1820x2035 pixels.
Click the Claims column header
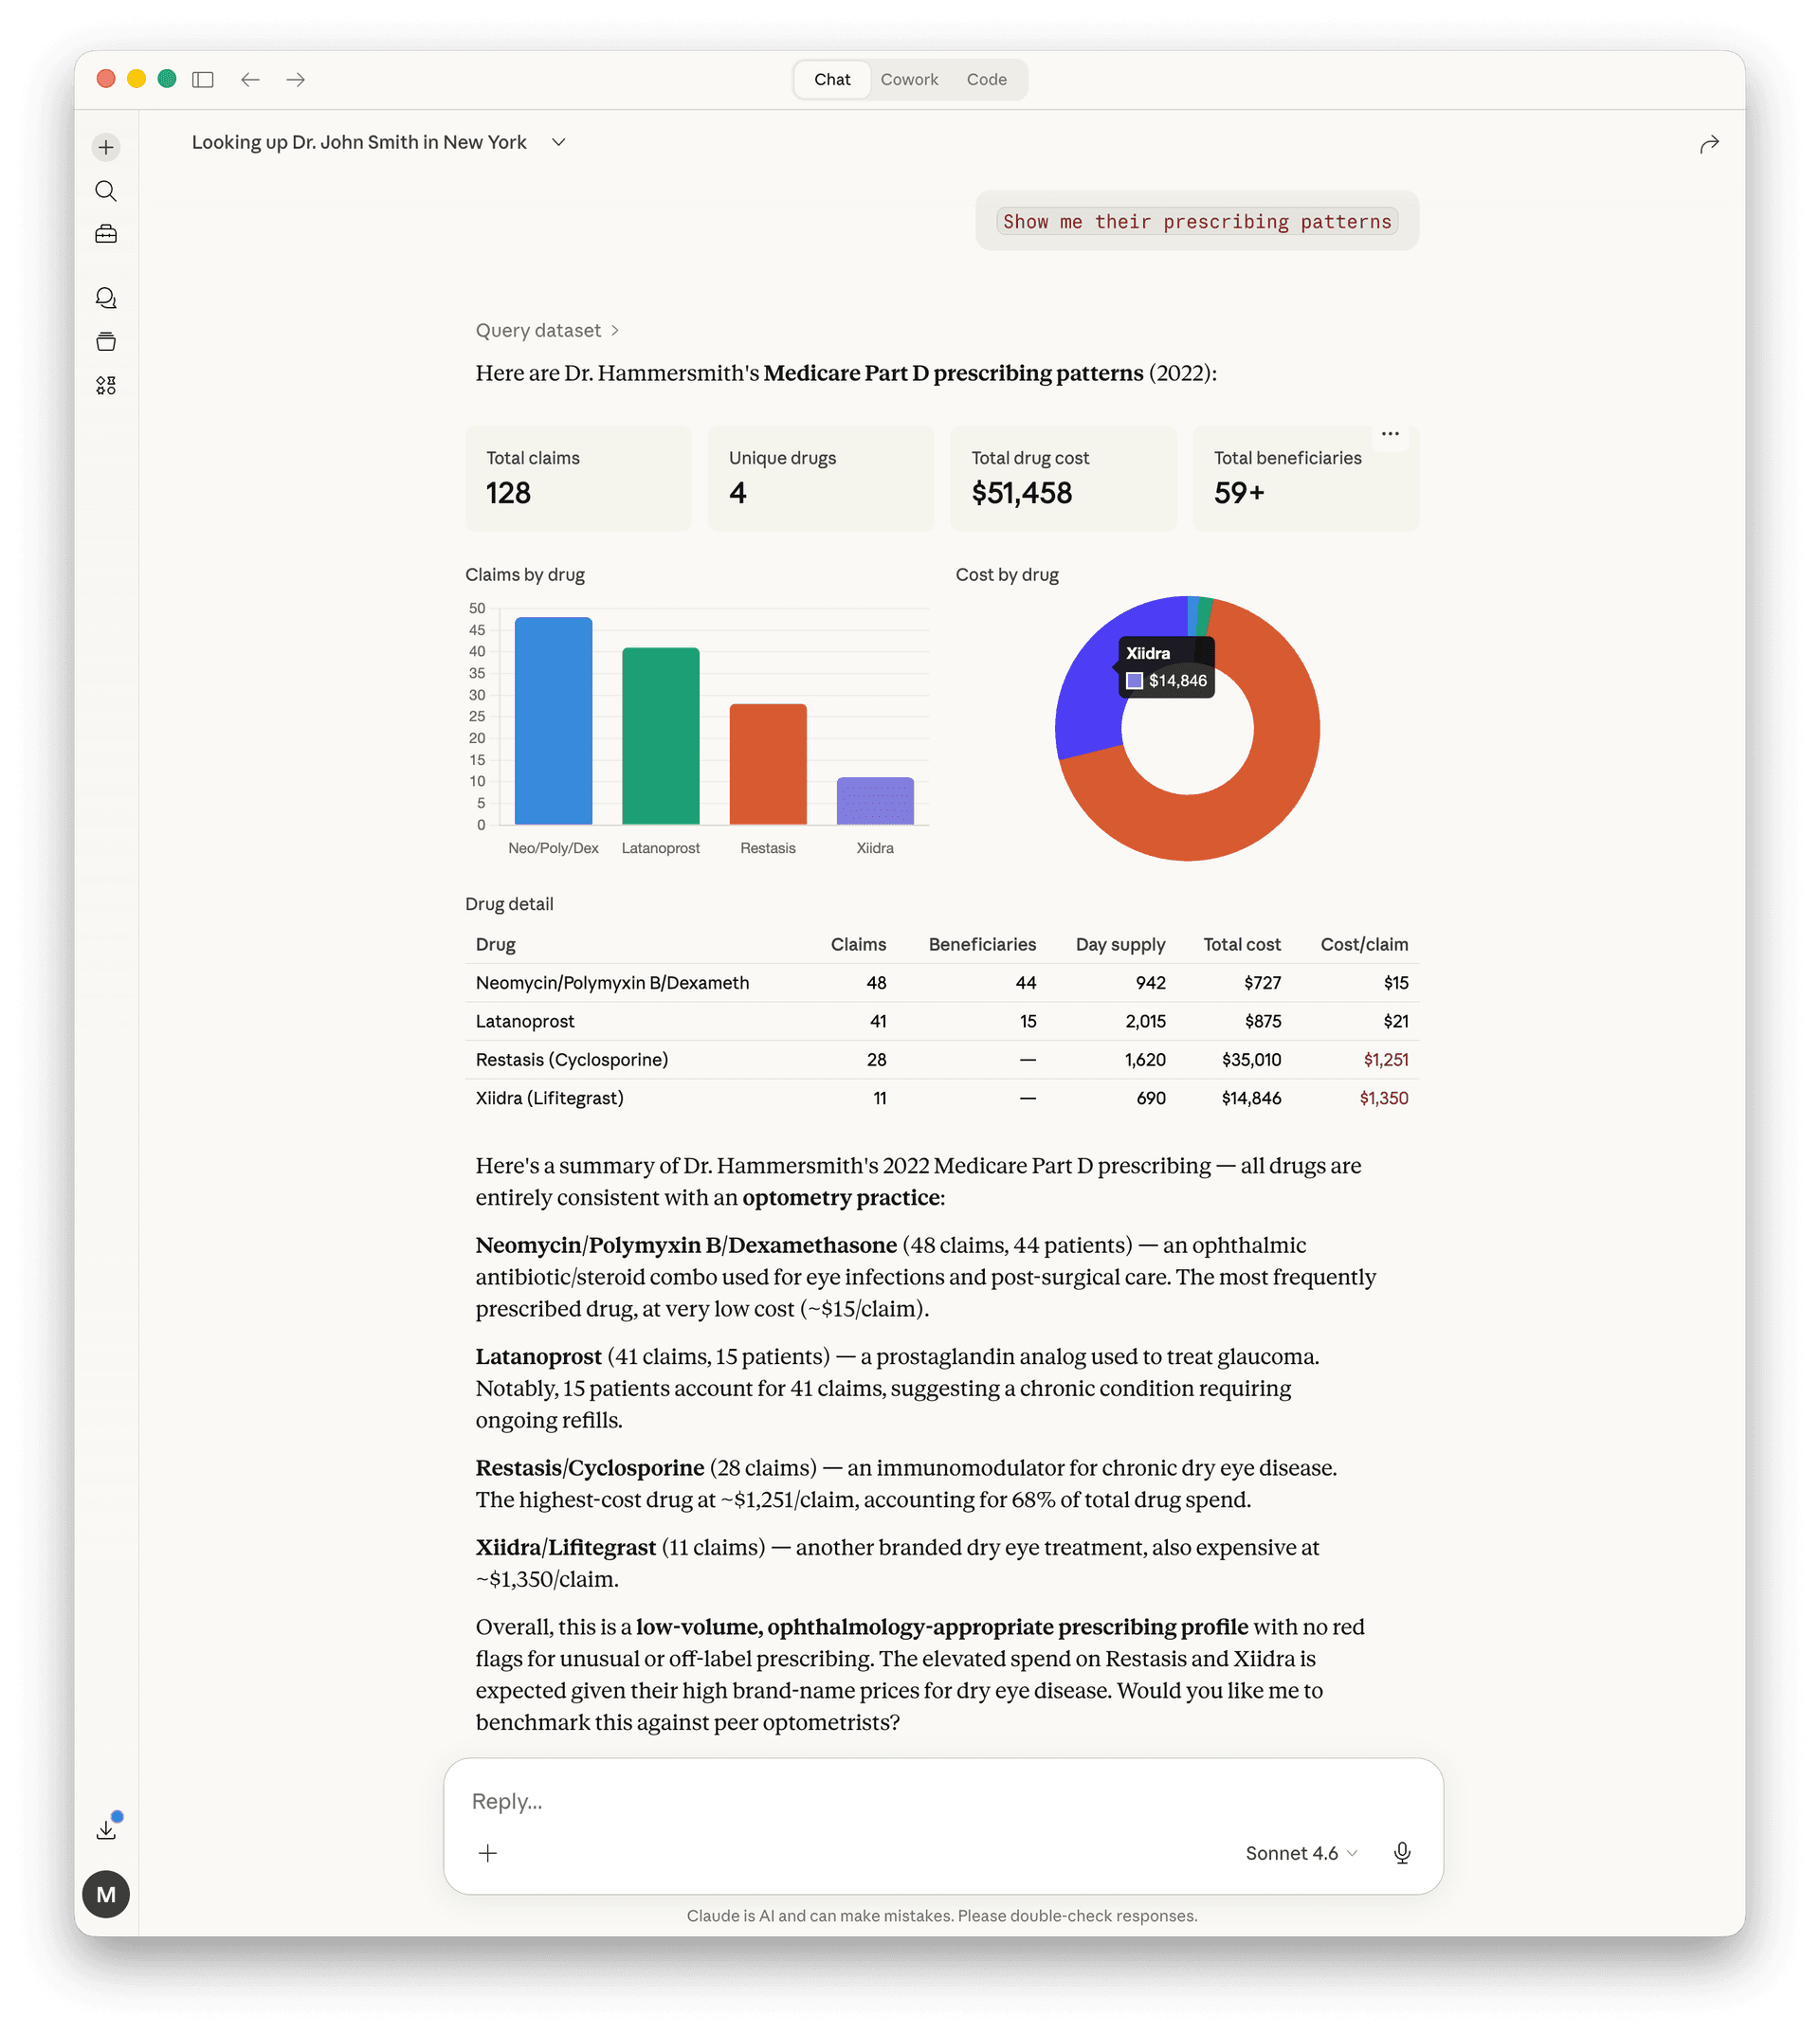click(x=858, y=944)
